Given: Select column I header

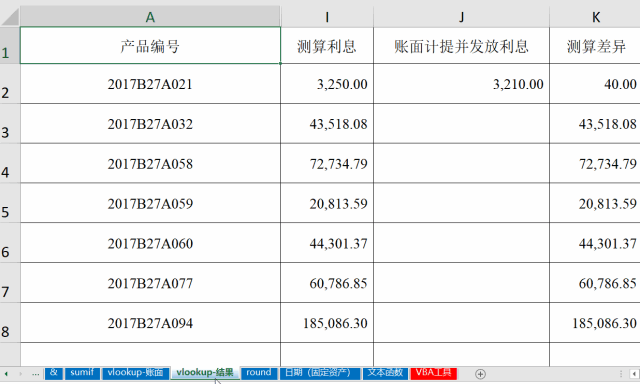Looking at the screenshot, I should pos(327,17).
